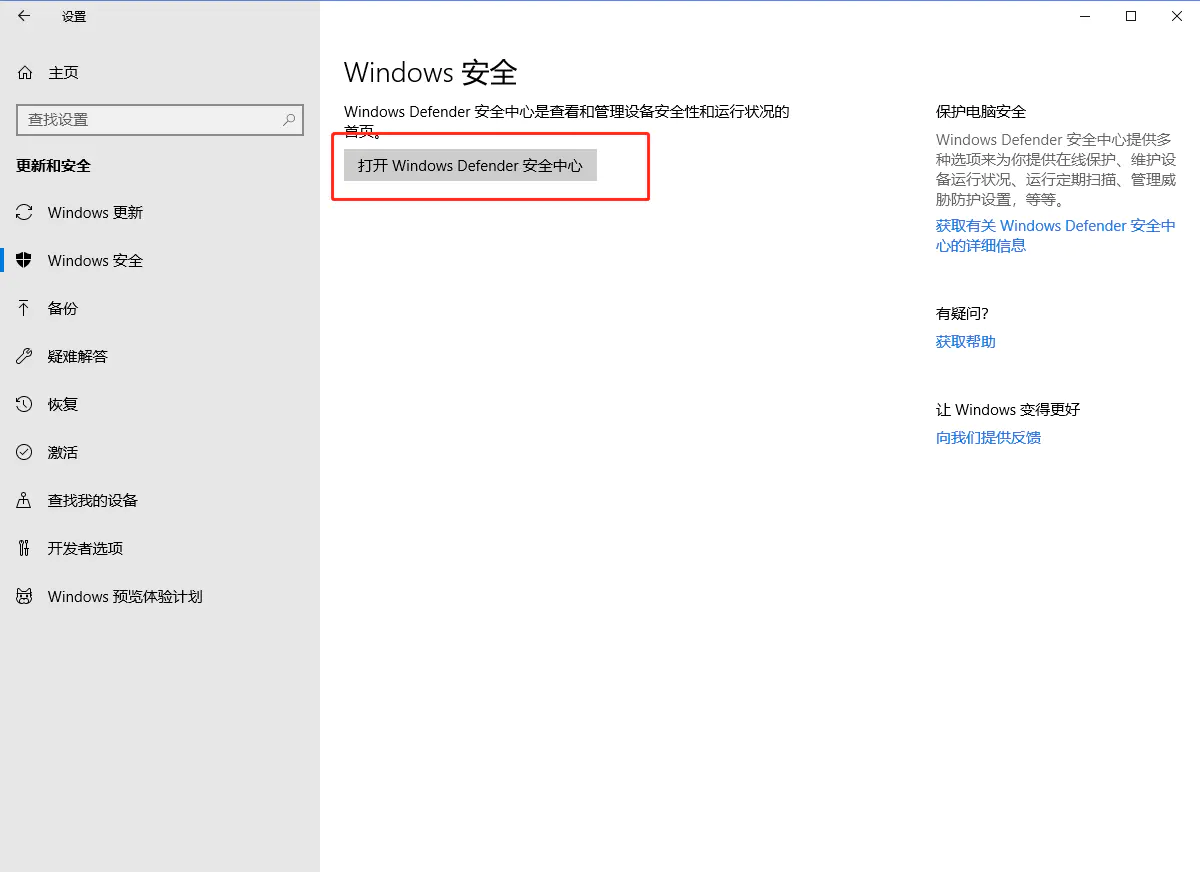The image size is (1200, 872).
Task: Click the 有疑问? heading
Action: (x=962, y=314)
